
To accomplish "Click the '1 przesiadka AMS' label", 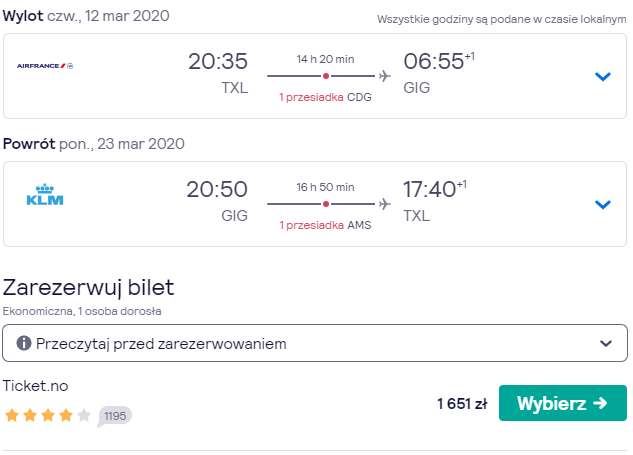I will (325, 225).
